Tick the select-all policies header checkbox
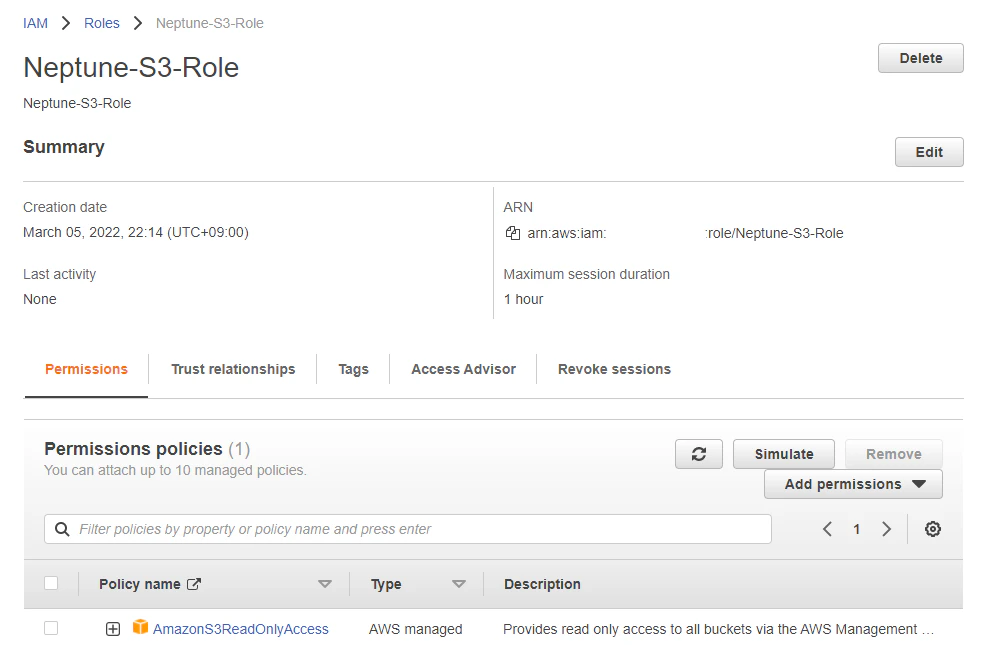 point(51,583)
